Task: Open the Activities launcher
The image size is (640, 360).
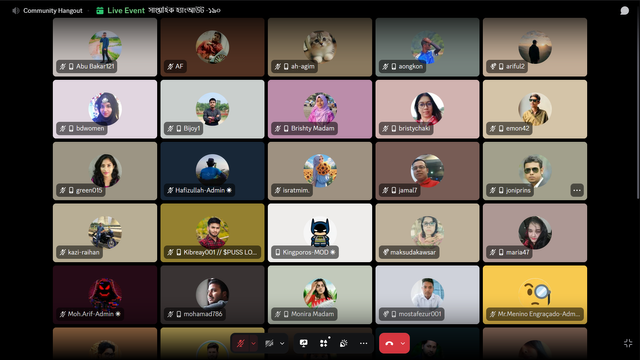Action: tap(324, 343)
